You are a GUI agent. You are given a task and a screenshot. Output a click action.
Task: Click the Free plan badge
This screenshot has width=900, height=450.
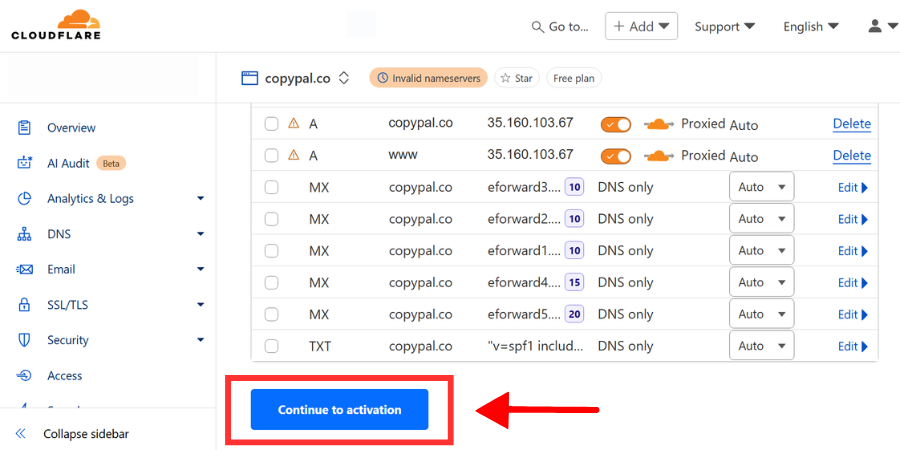pyautogui.click(x=573, y=78)
